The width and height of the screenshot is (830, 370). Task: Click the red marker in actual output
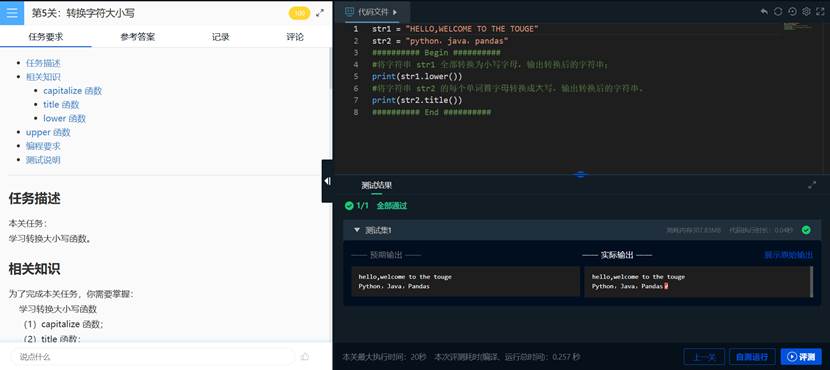666,286
